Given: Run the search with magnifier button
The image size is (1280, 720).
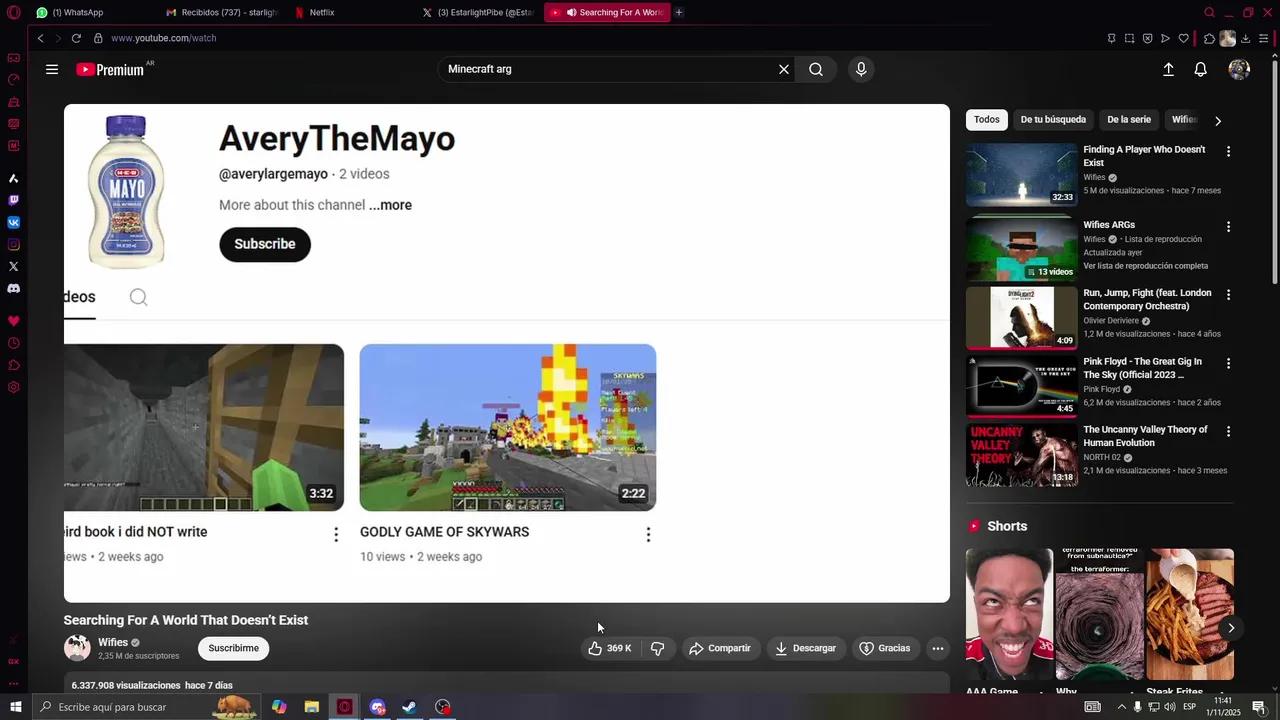Looking at the screenshot, I should (816, 69).
